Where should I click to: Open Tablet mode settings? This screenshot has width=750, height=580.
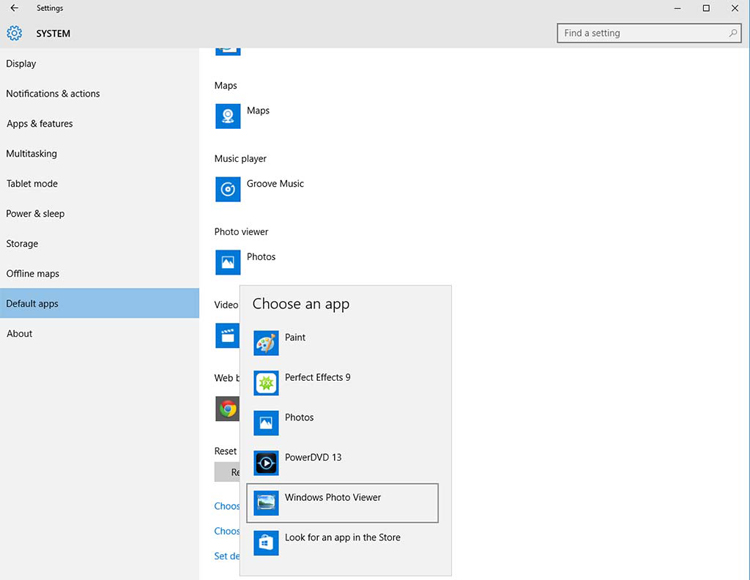tap(99, 184)
